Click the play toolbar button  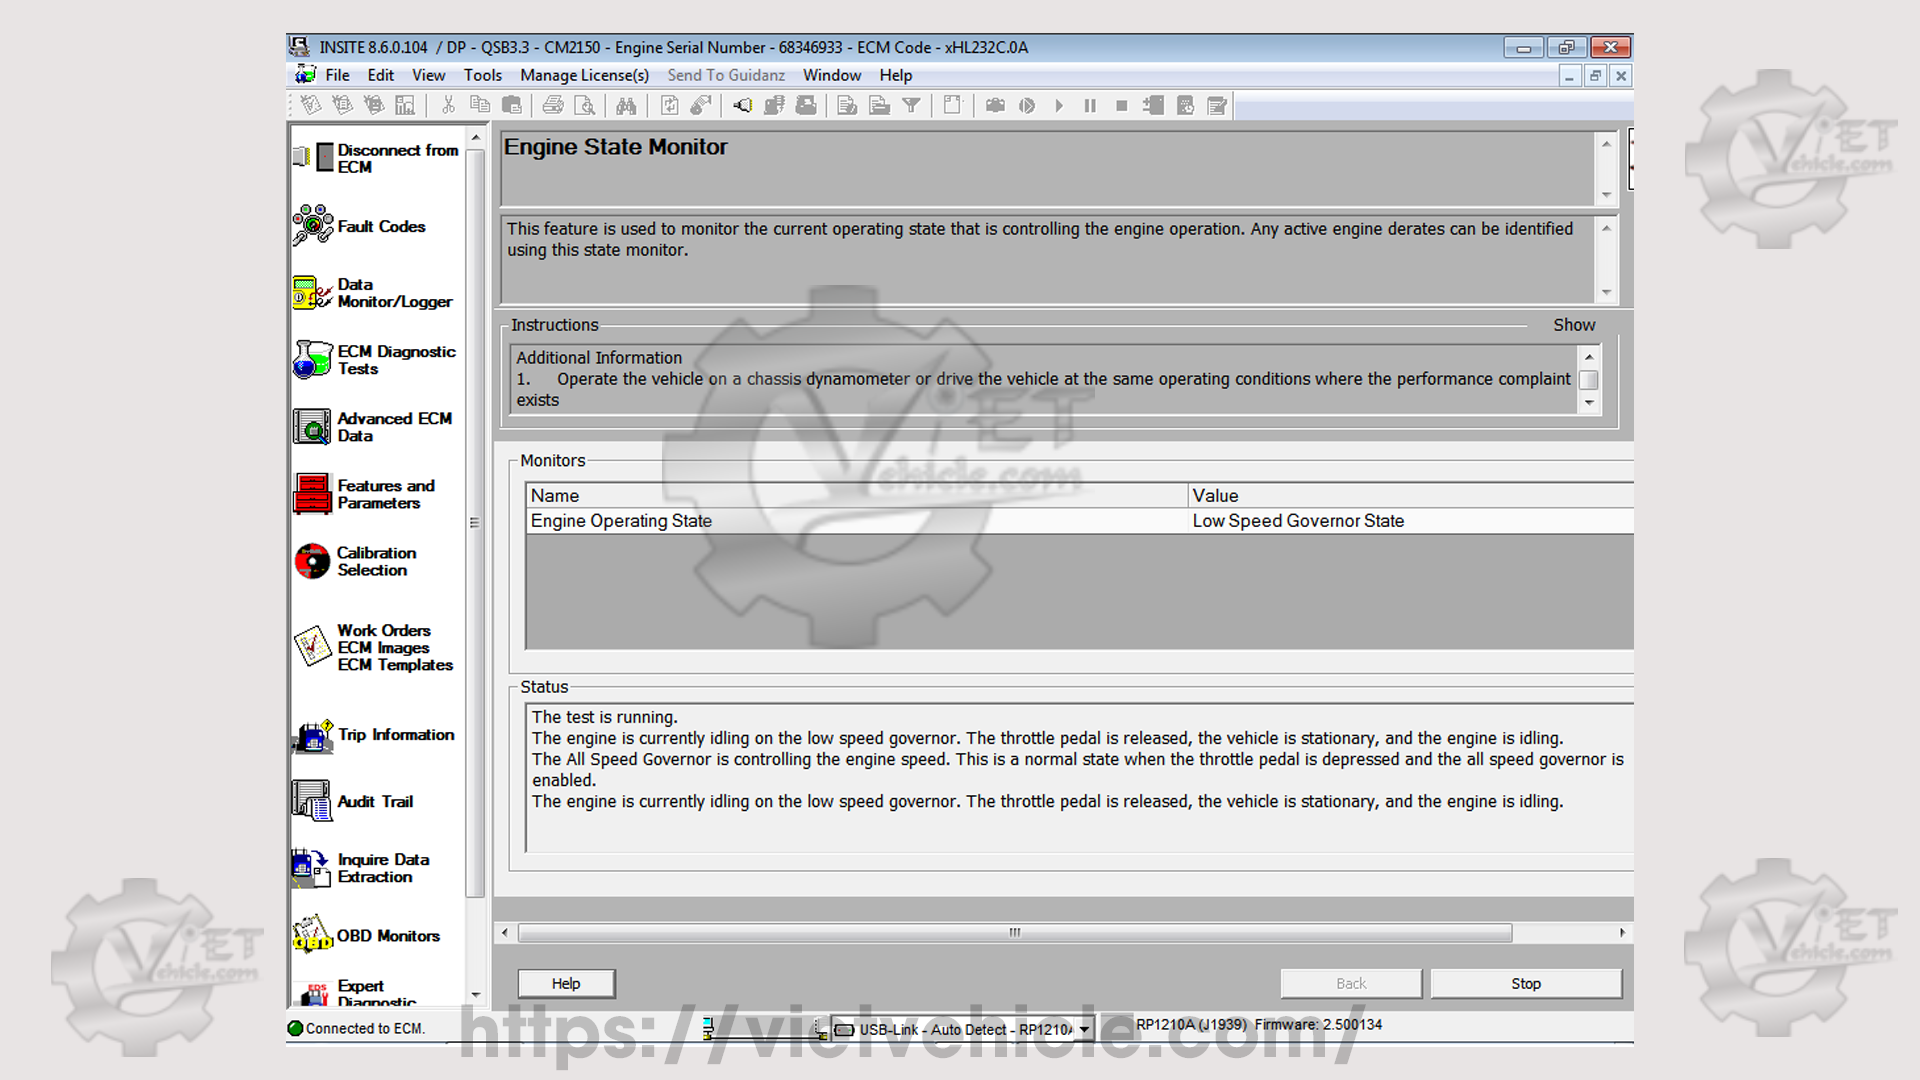tap(1059, 106)
